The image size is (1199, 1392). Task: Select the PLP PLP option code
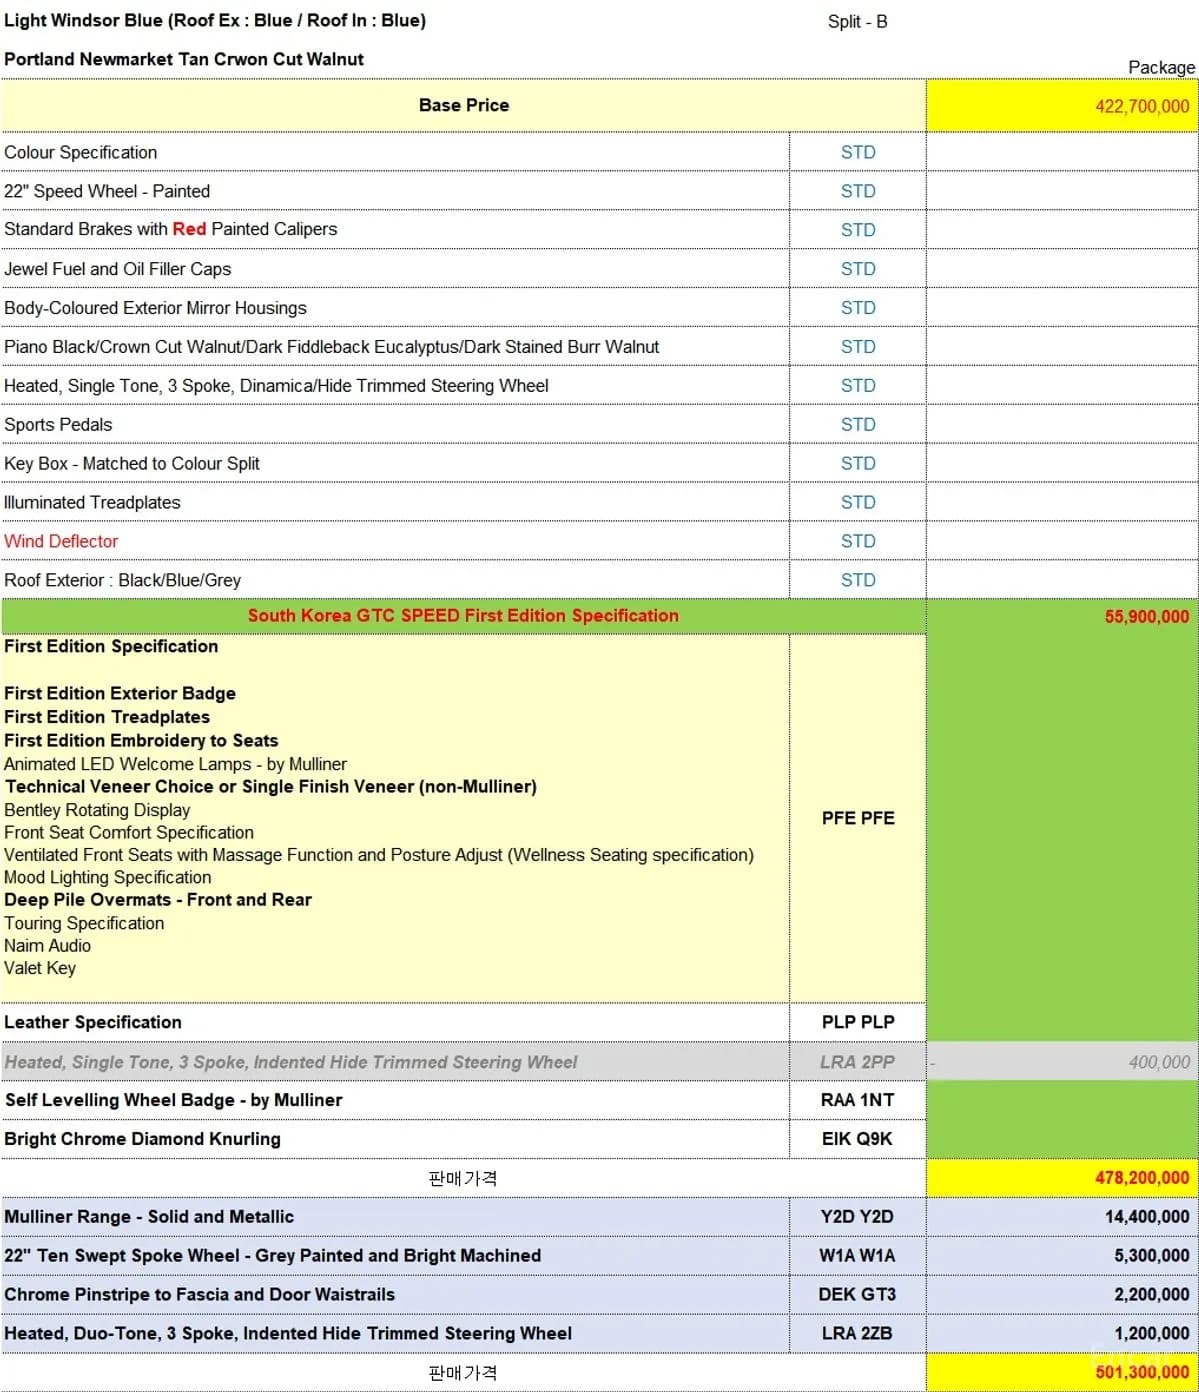pos(858,1022)
